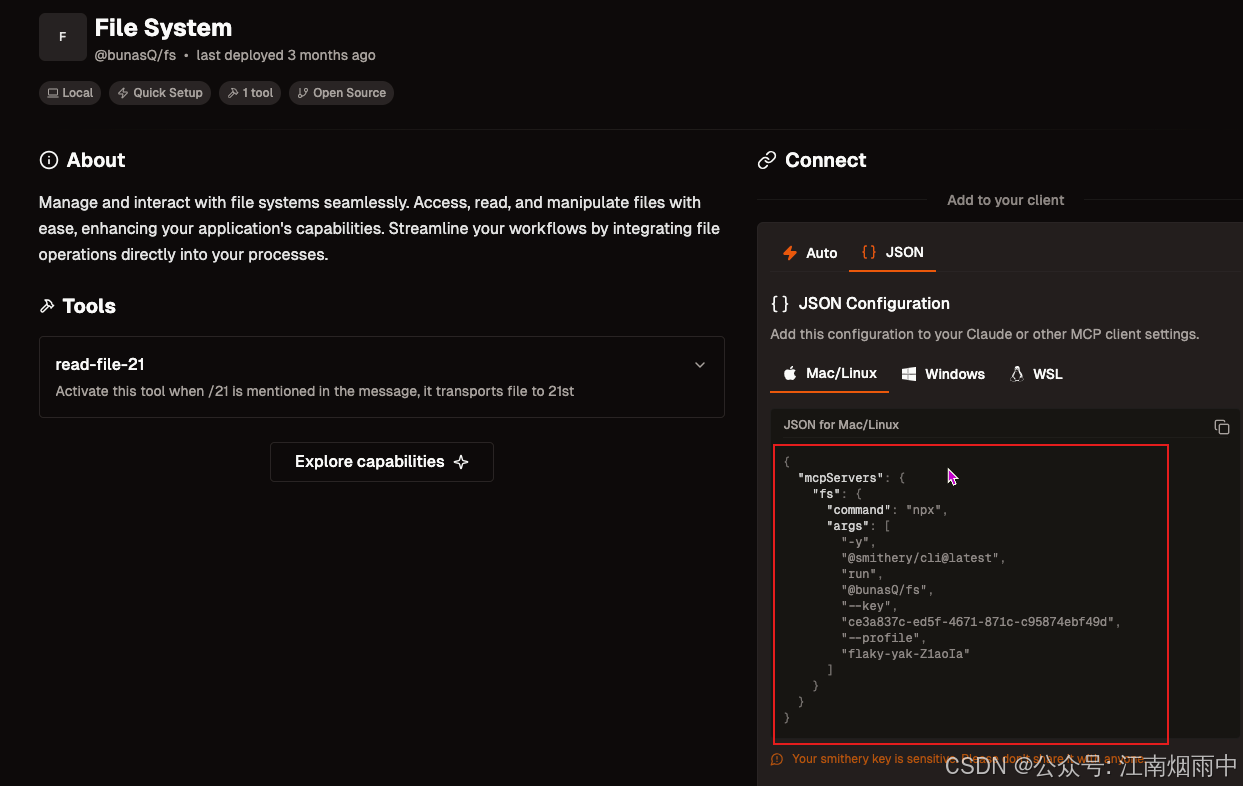This screenshot has width=1243, height=786.
Task: Click the Open Source tag badge
Action: tap(342, 93)
